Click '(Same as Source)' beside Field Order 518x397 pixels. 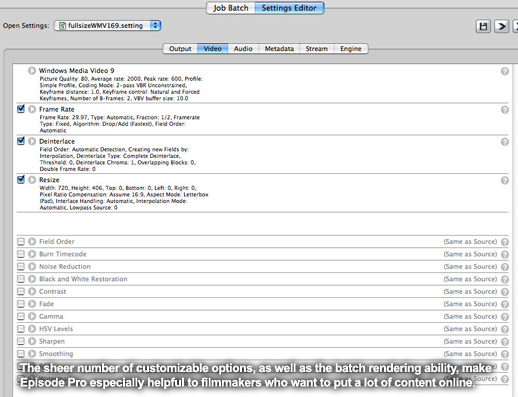click(470, 242)
